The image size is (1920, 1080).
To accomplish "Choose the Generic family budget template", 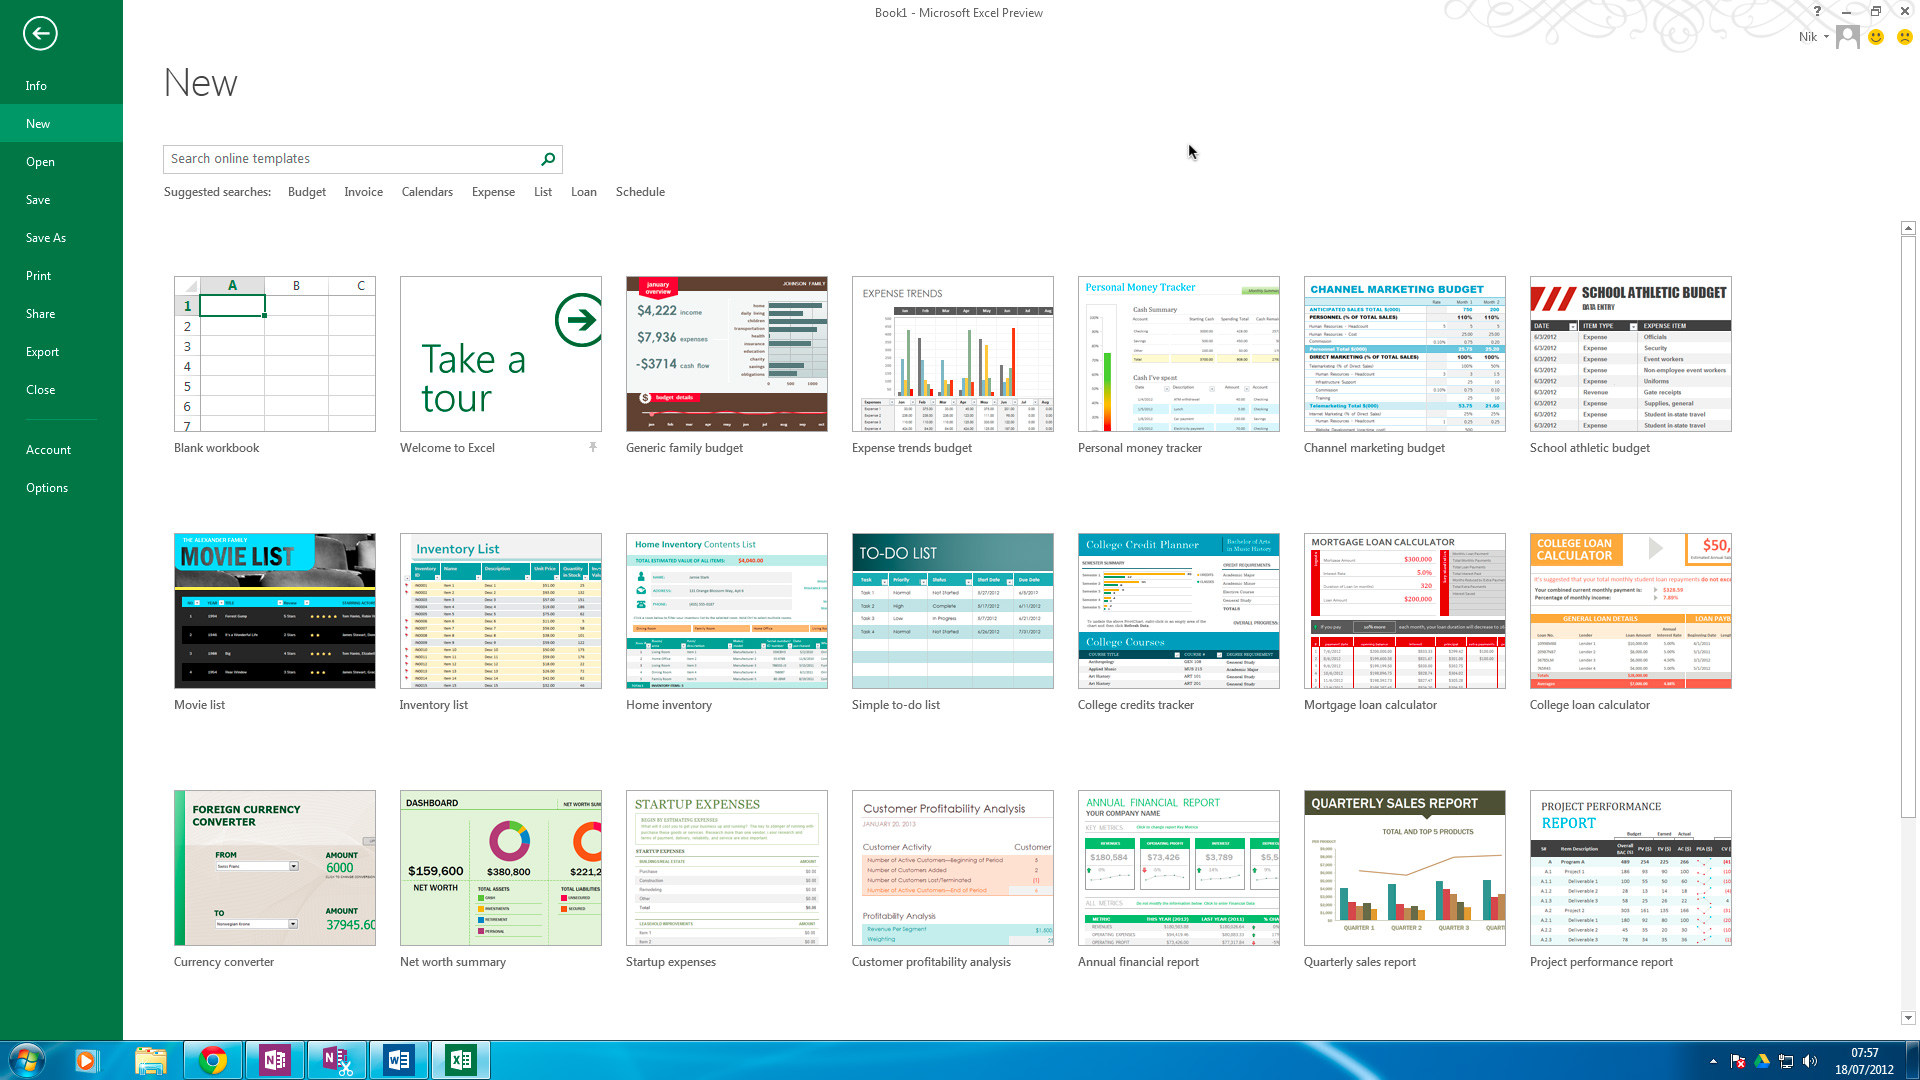I will click(727, 354).
